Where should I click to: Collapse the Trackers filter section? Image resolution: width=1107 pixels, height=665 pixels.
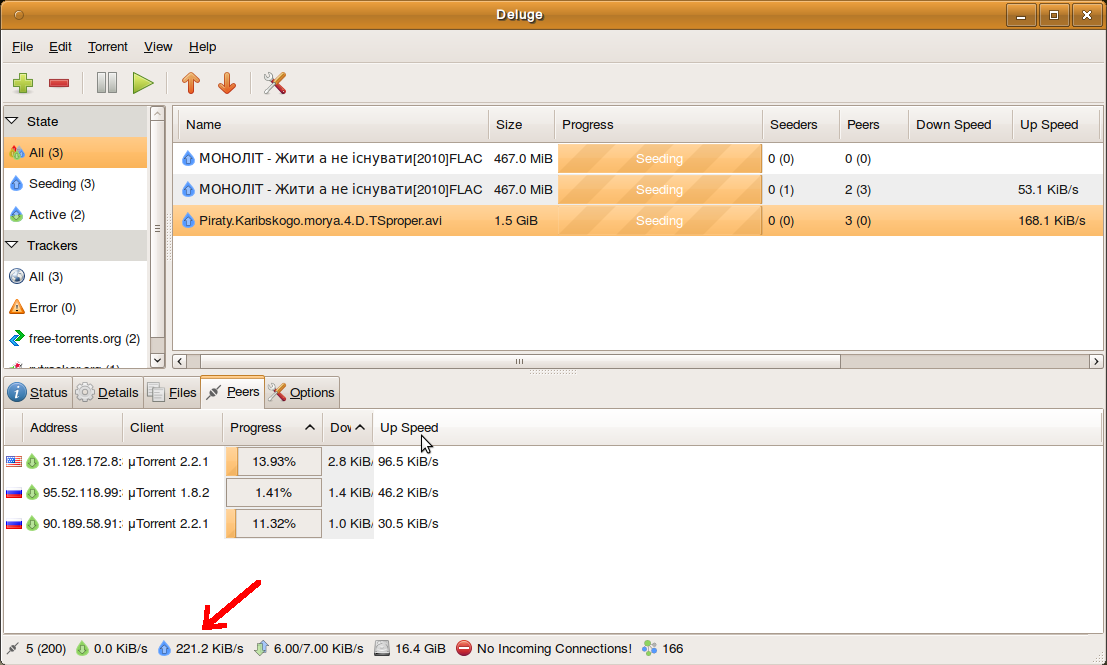(13, 245)
